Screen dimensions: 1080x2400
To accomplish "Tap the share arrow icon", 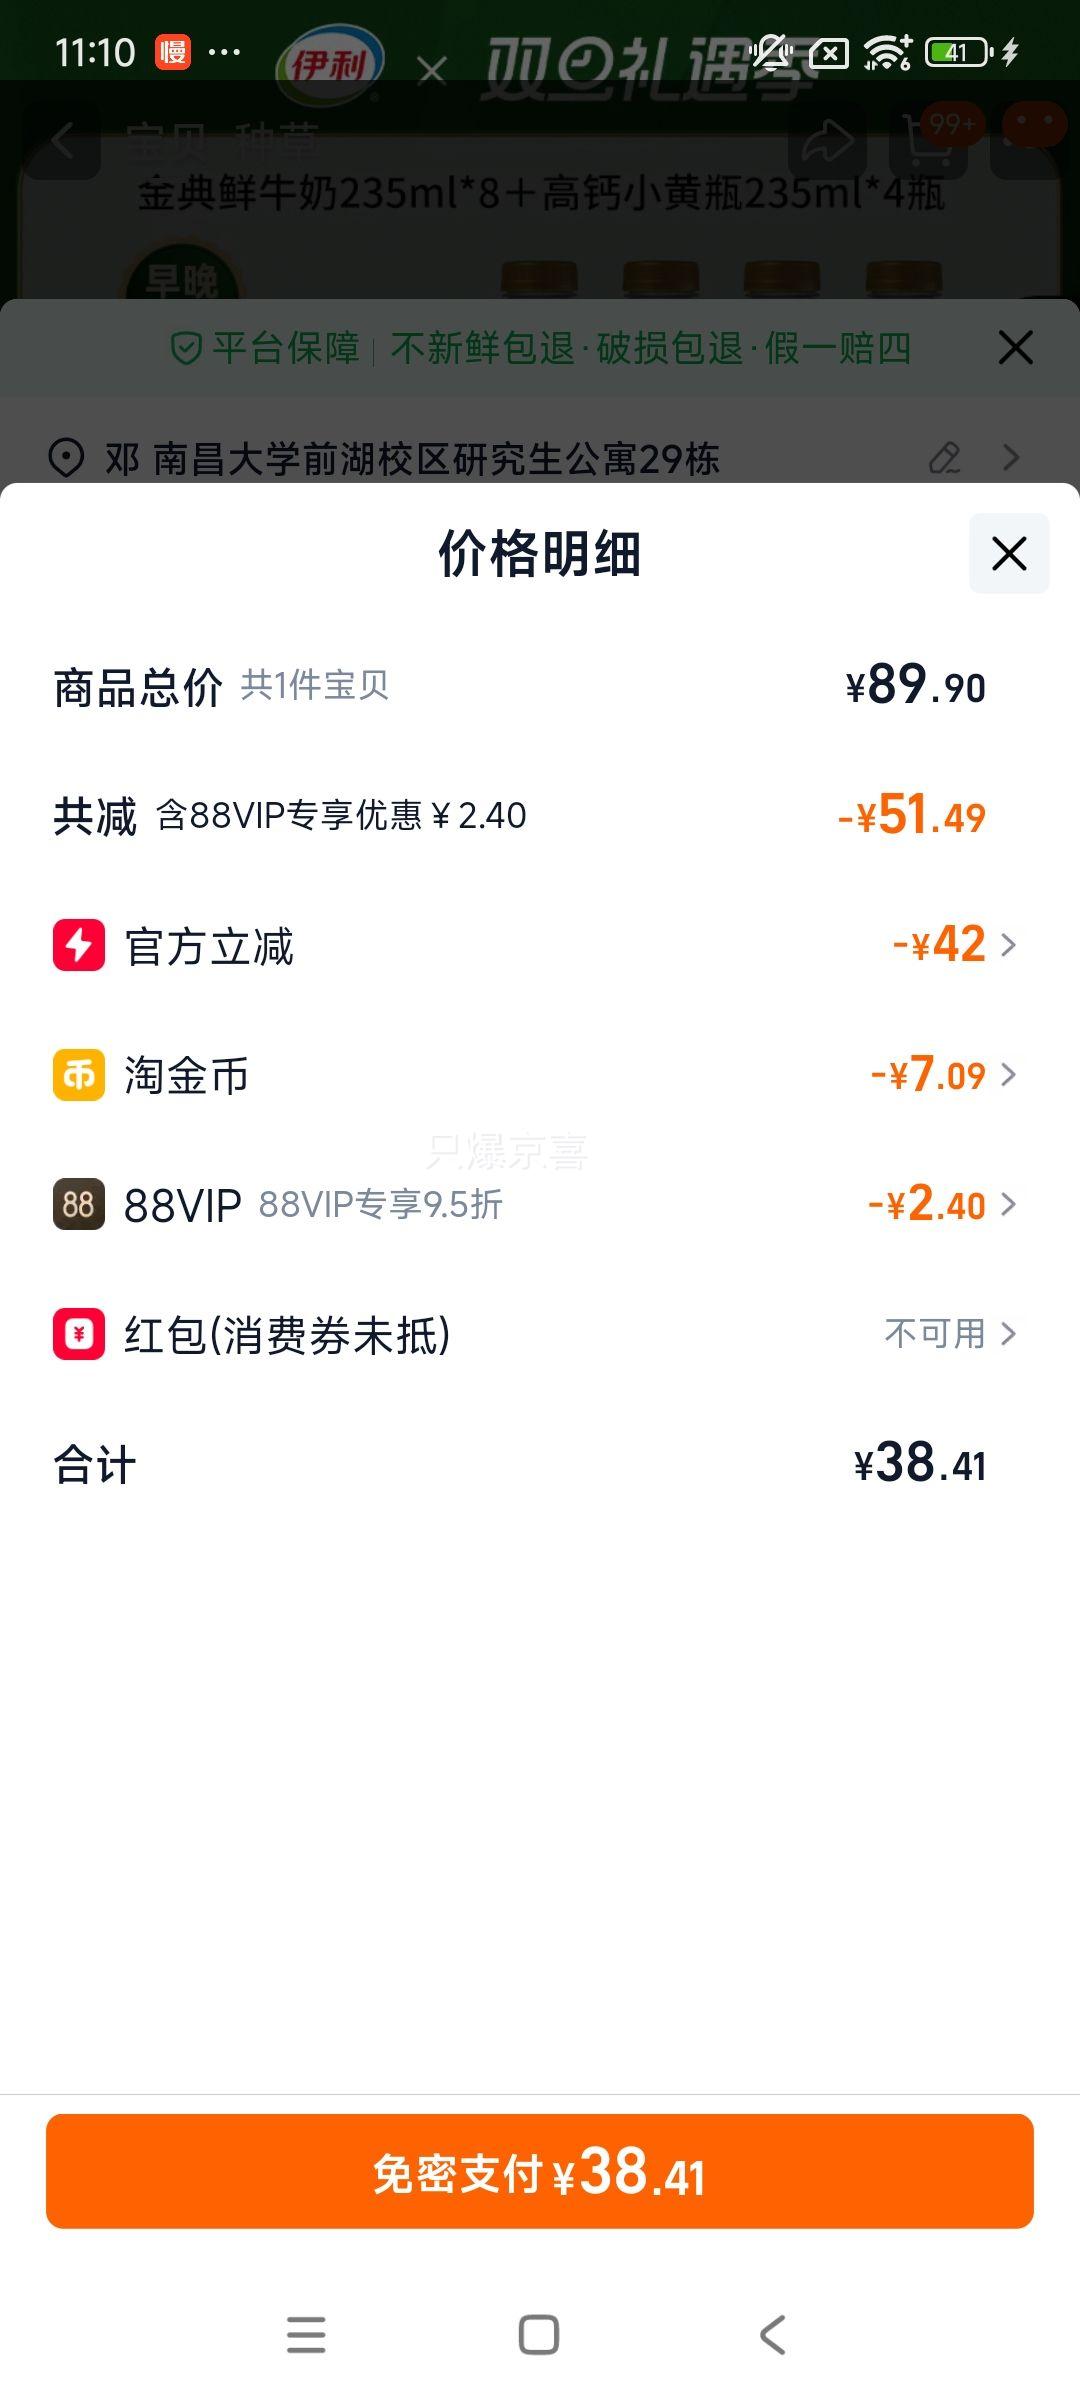I will pos(824,142).
